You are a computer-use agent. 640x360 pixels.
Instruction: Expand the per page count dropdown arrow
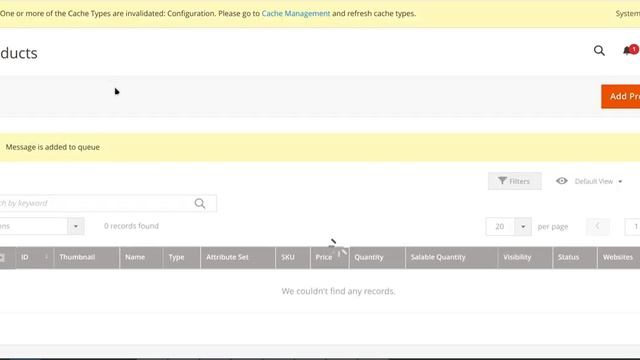coord(523,227)
